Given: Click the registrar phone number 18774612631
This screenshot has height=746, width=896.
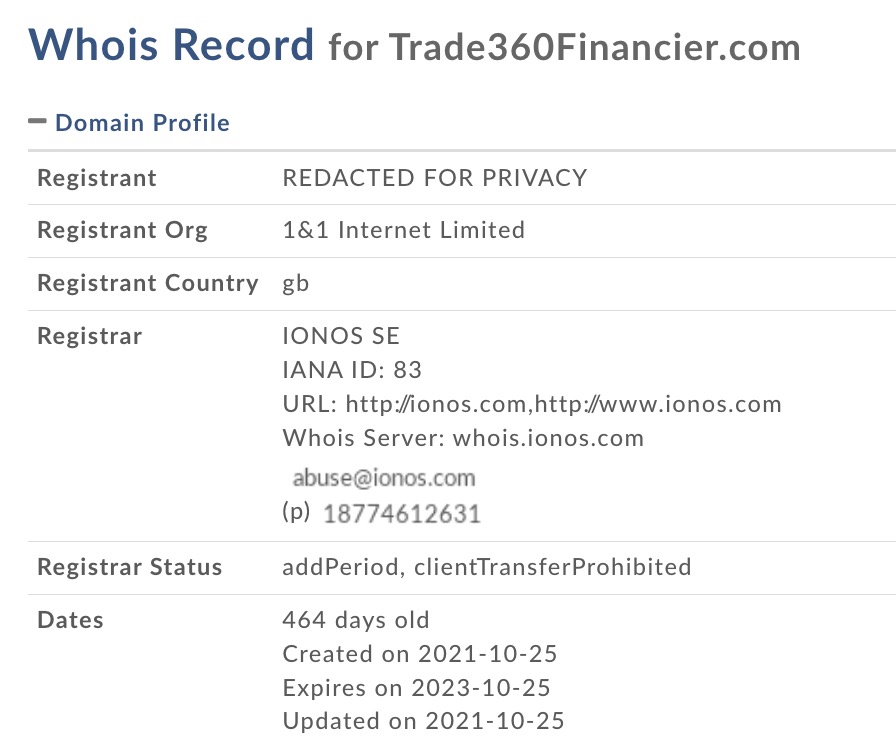Looking at the screenshot, I should pos(401,514).
